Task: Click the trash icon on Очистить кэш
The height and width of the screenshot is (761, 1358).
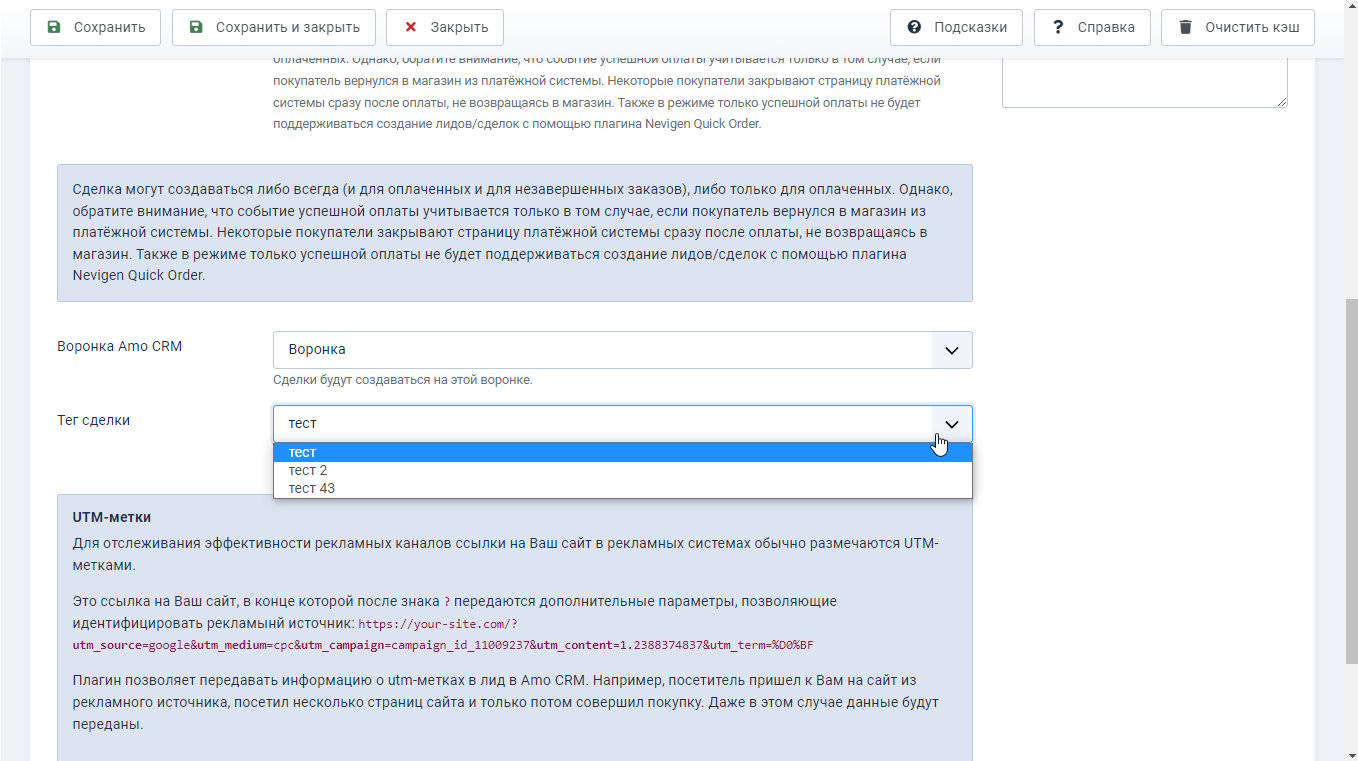Action: click(x=1185, y=27)
